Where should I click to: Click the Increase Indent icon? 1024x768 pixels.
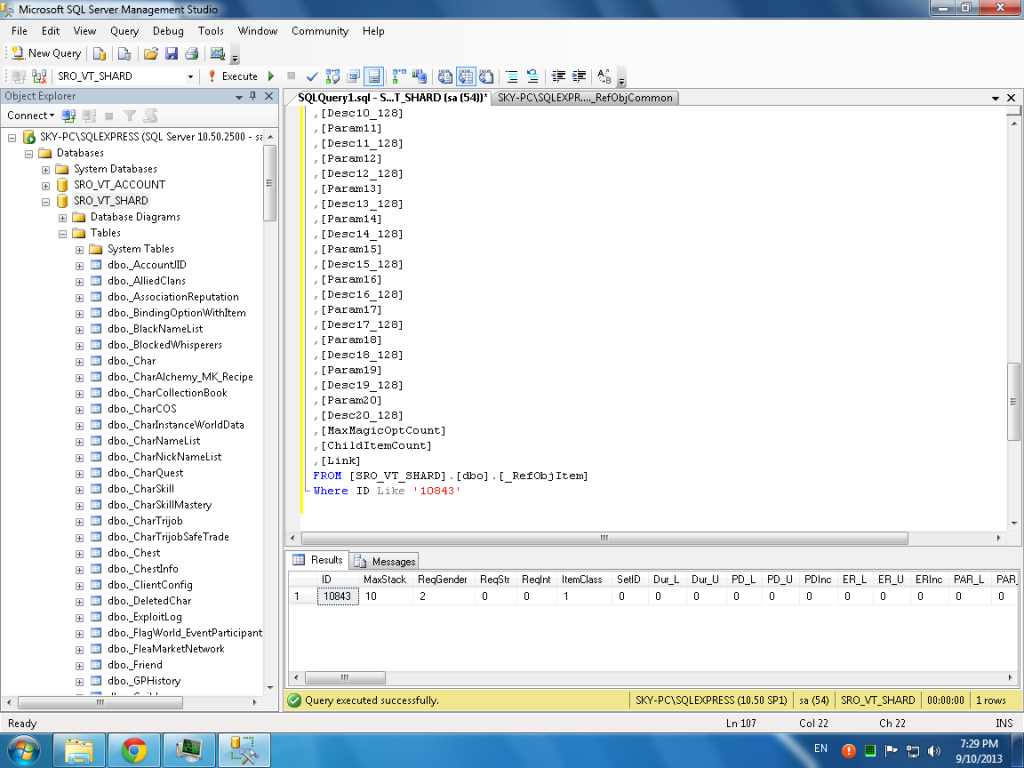coord(579,76)
